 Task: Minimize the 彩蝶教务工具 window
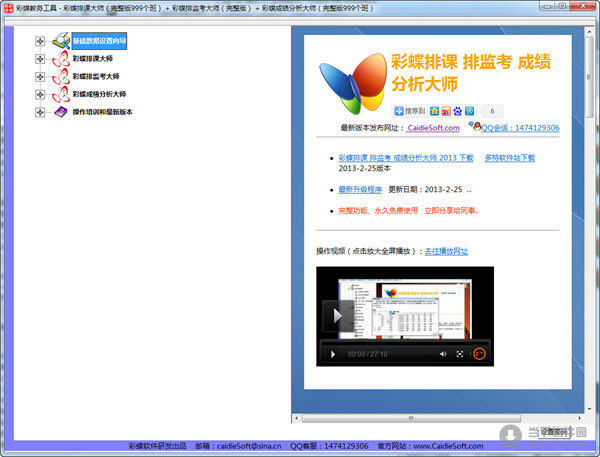547,6
